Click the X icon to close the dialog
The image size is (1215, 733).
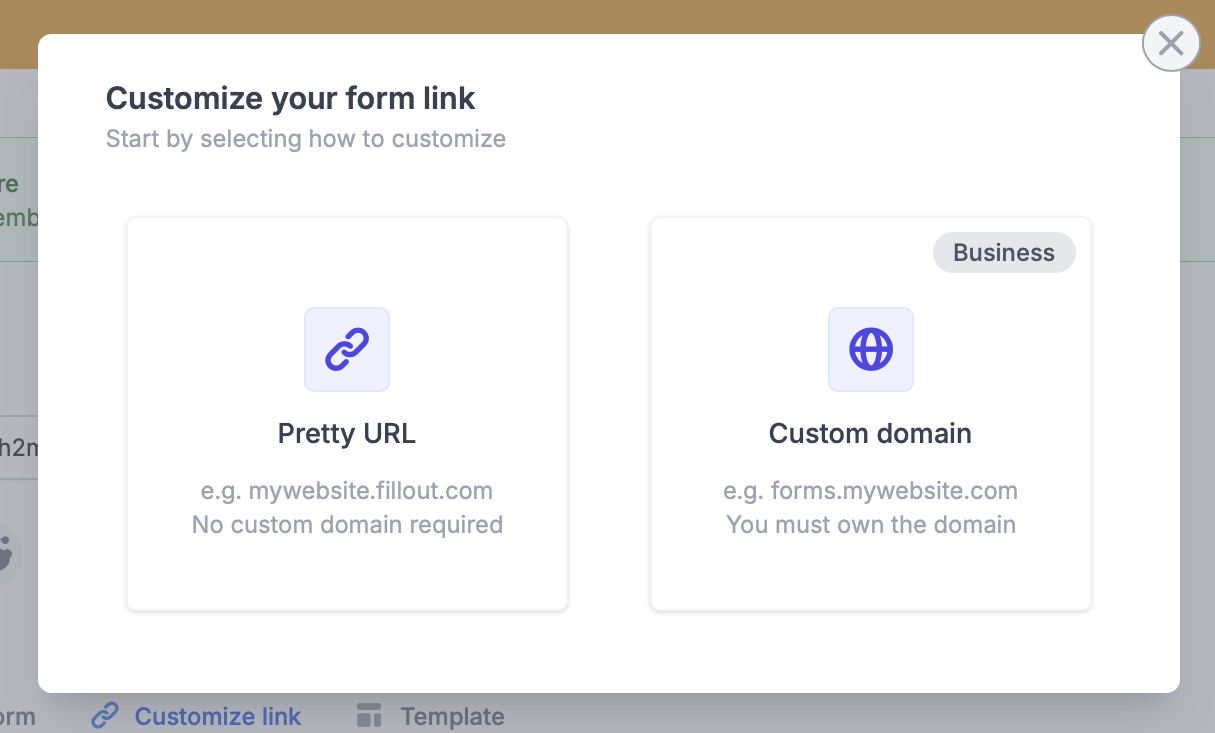pos(1170,43)
